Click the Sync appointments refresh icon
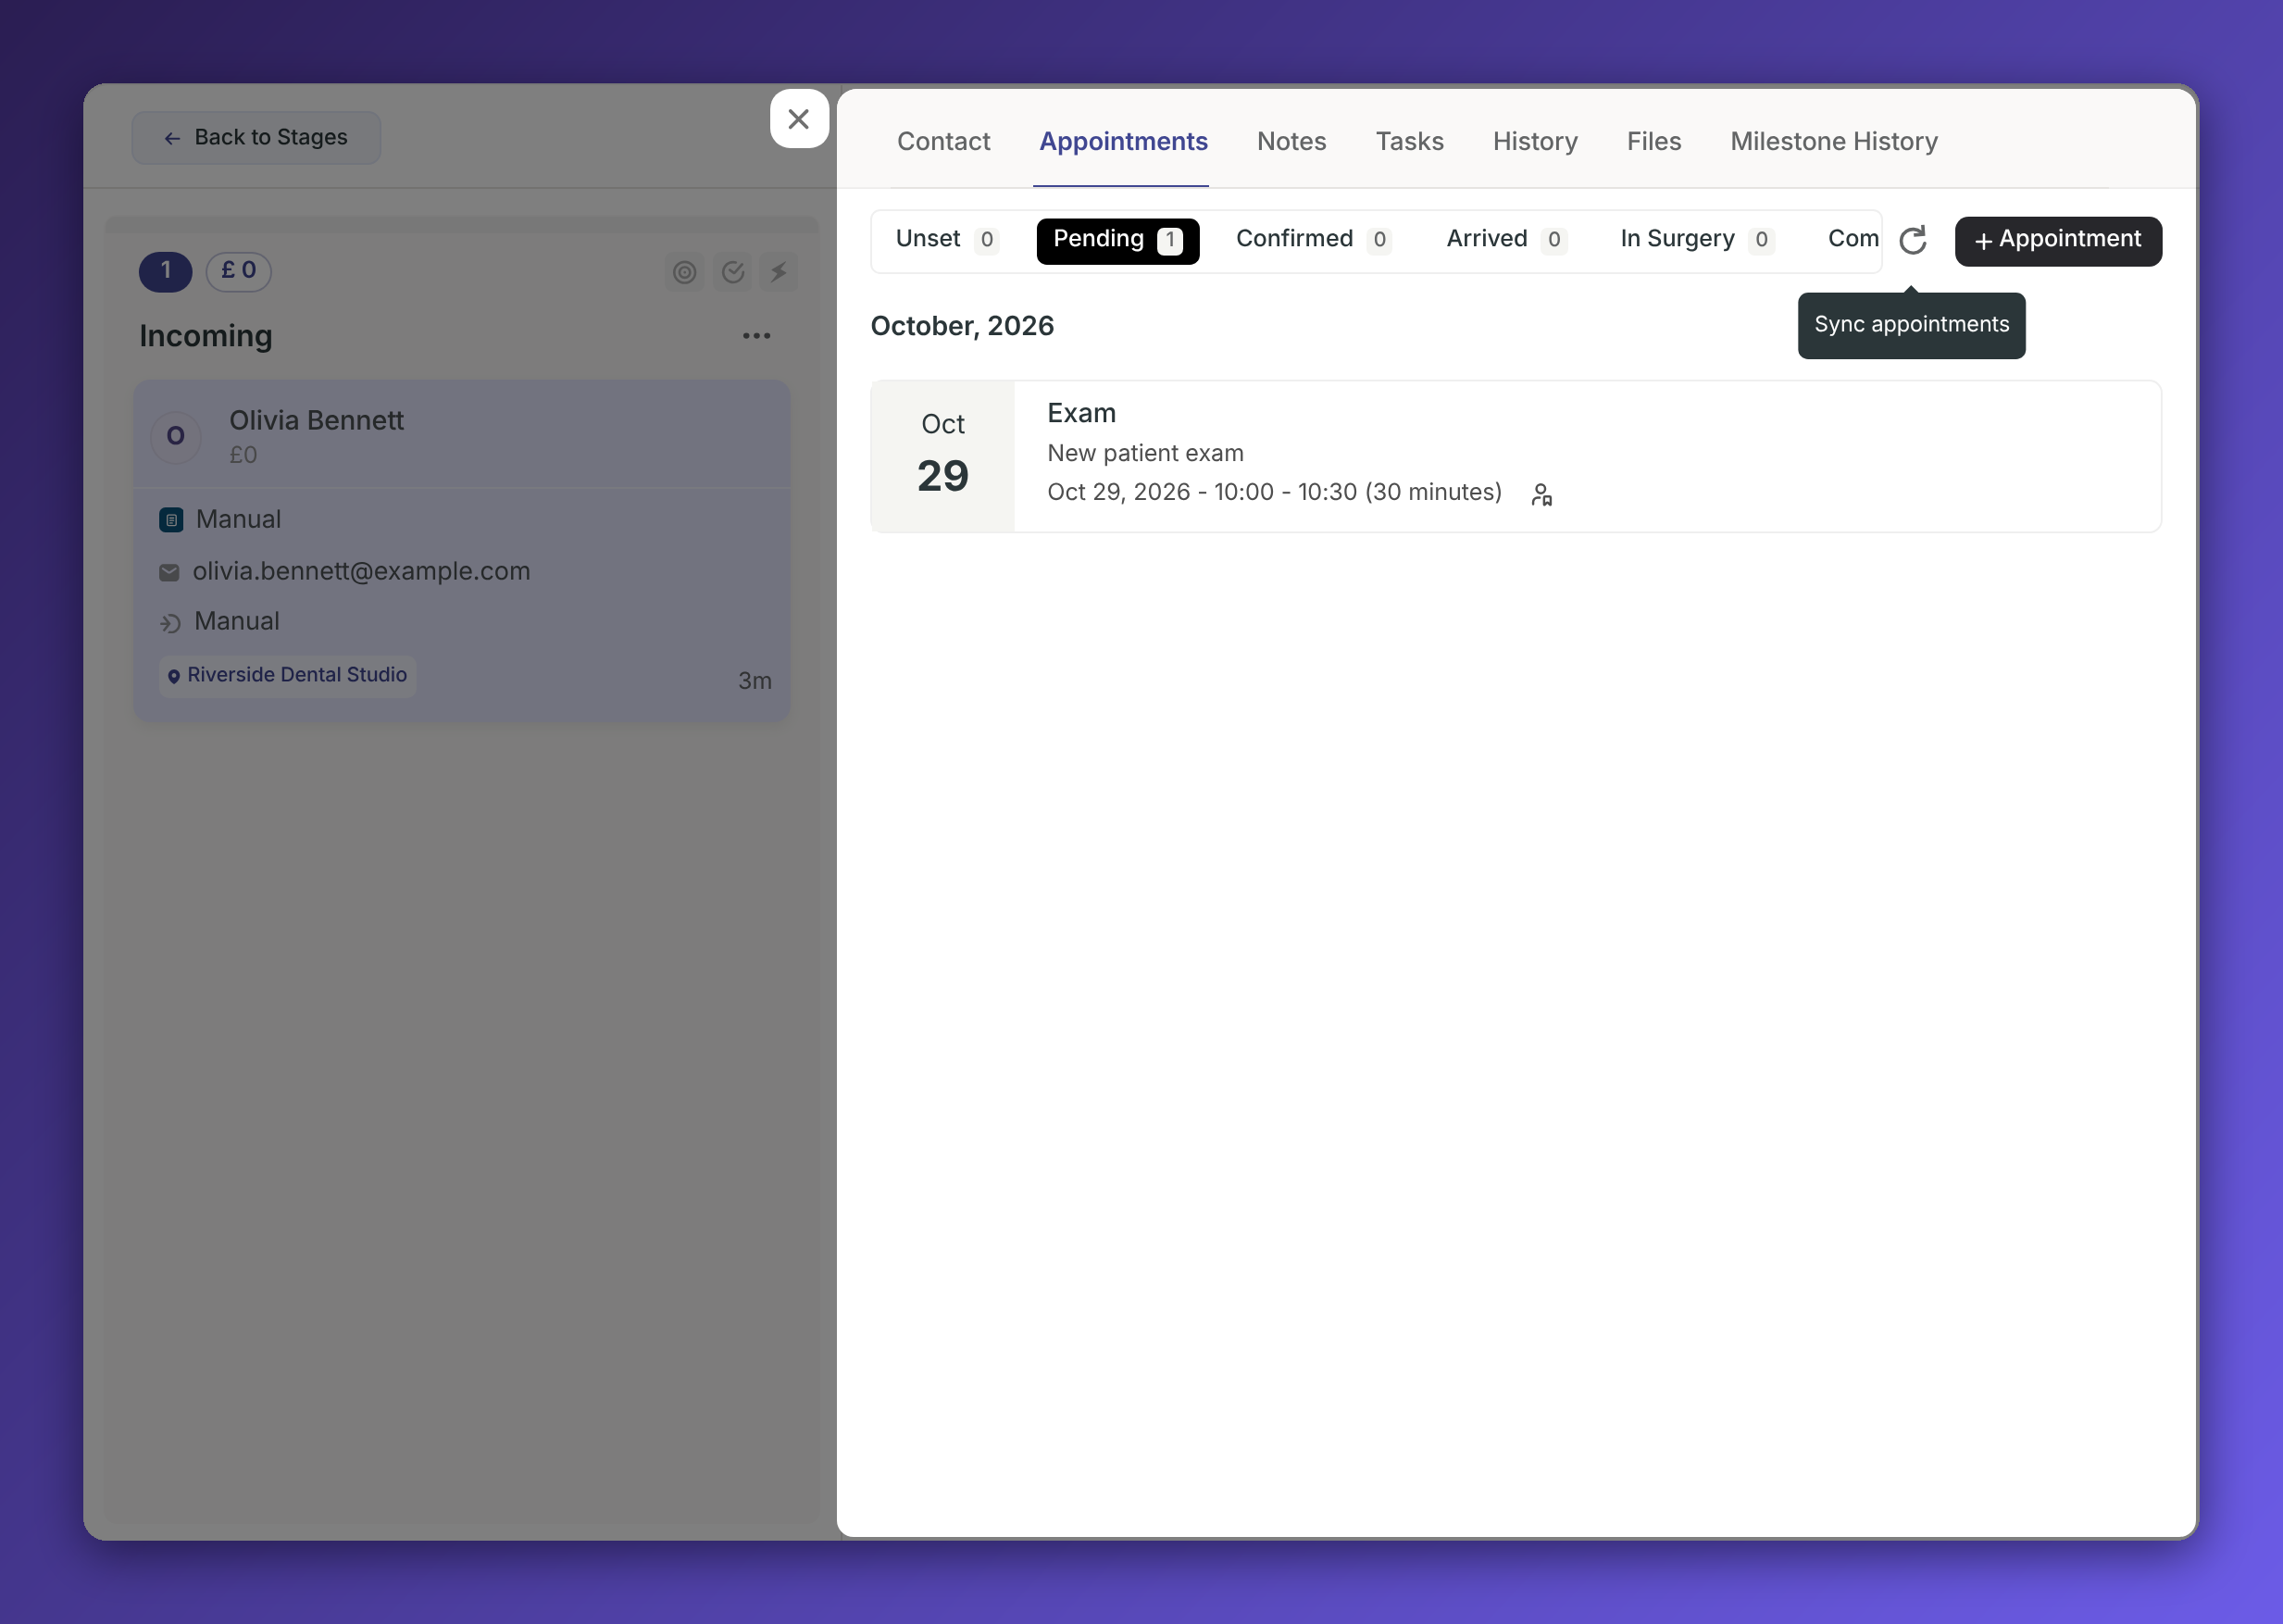This screenshot has width=2283, height=1624. (x=1912, y=240)
